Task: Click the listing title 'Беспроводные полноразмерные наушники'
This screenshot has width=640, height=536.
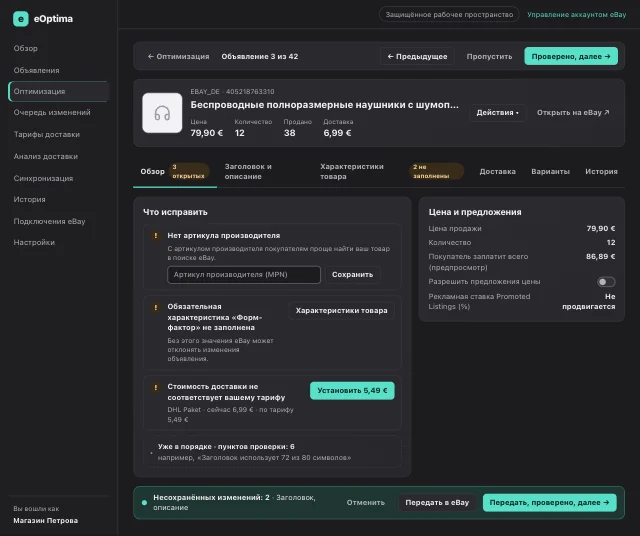Action: tap(324, 105)
